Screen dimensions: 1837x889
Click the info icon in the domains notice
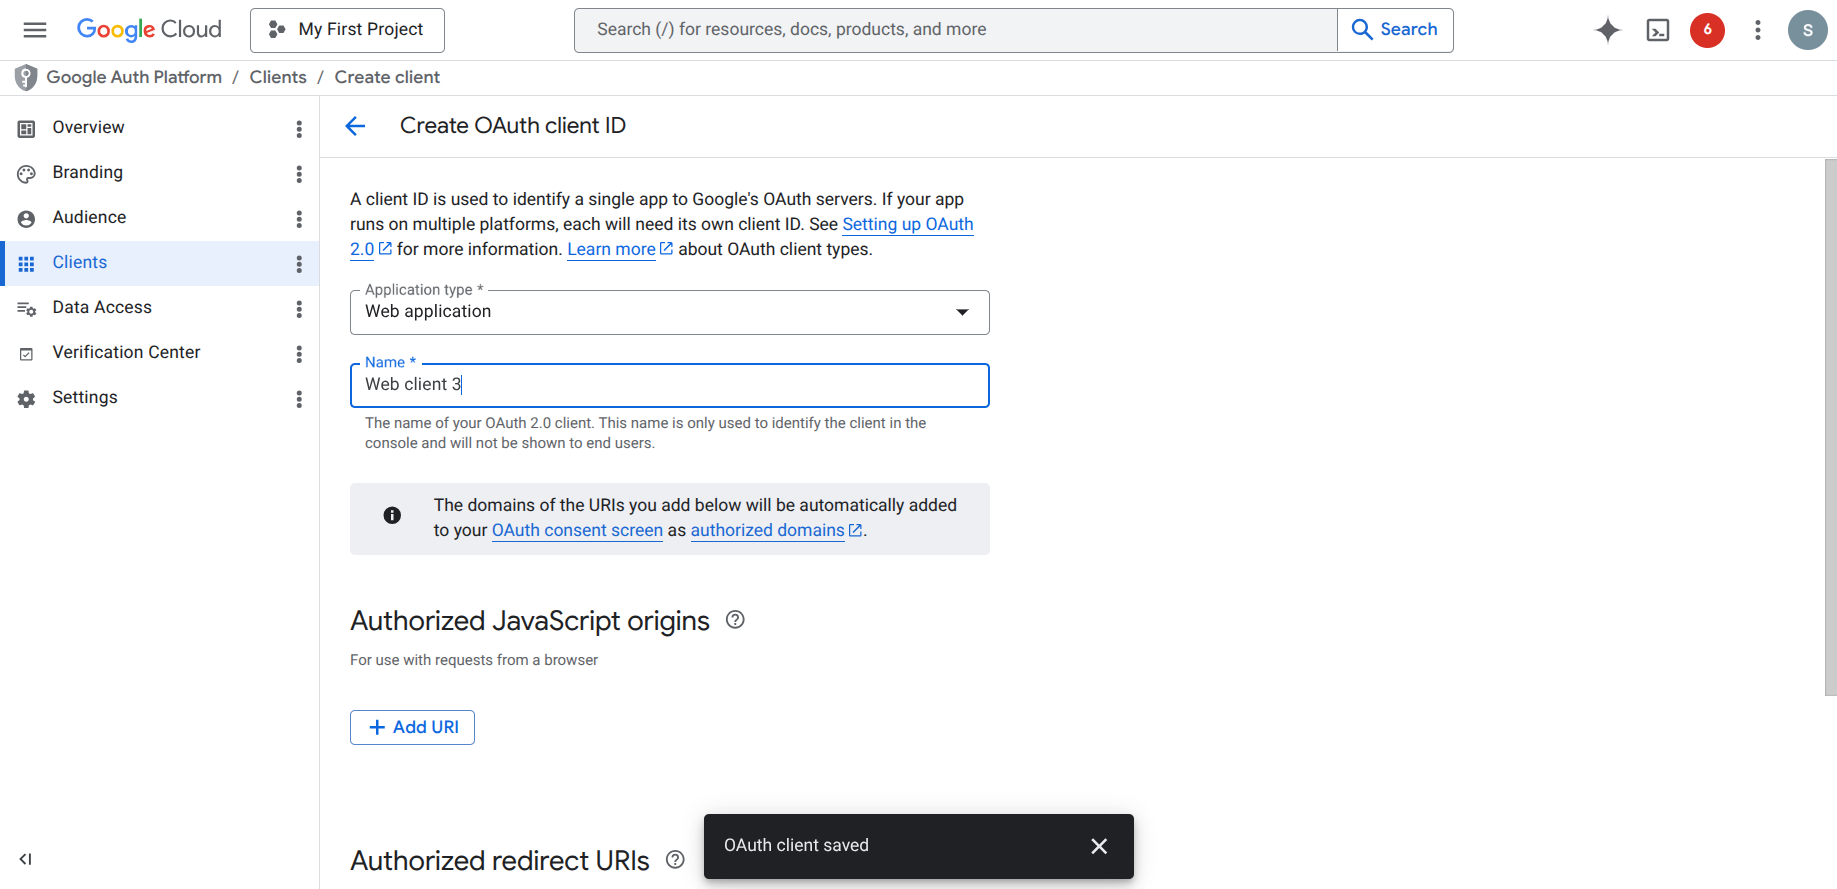pos(392,515)
